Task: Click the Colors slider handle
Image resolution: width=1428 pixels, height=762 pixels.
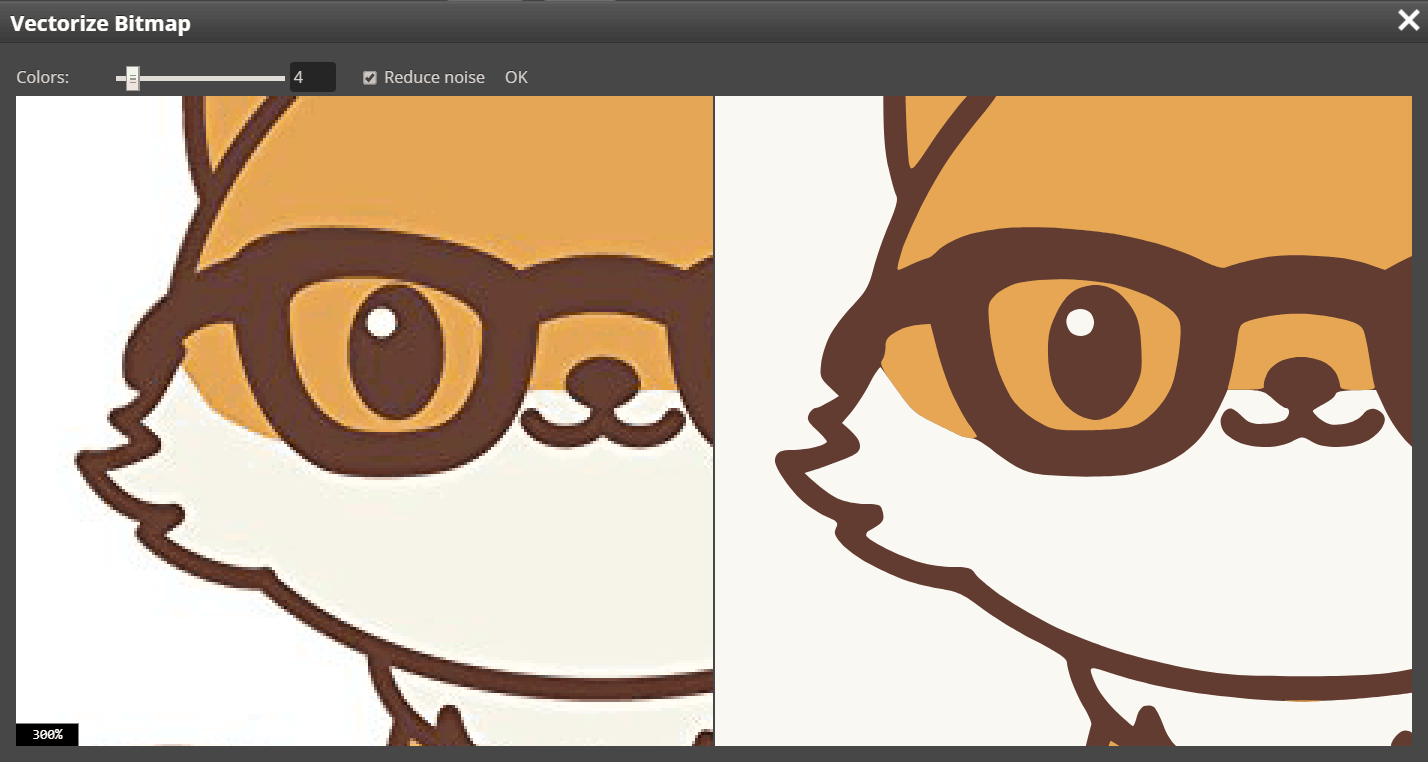Action: (x=131, y=77)
